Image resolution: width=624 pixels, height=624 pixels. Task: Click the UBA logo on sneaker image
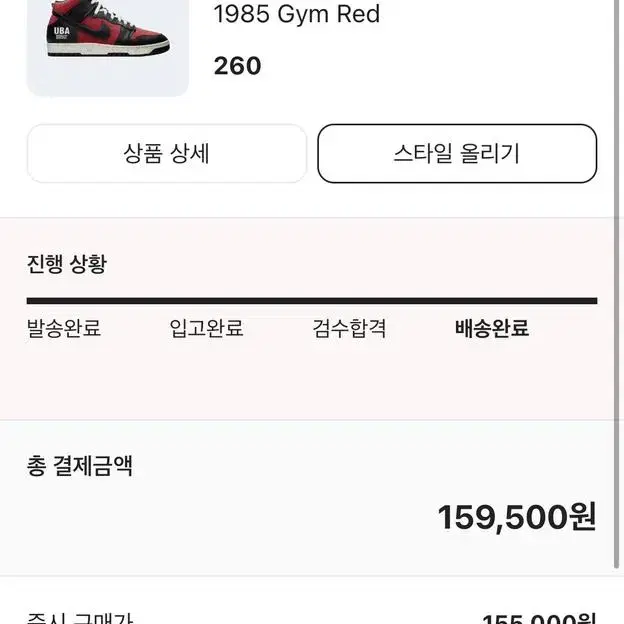(x=62, y=33)
